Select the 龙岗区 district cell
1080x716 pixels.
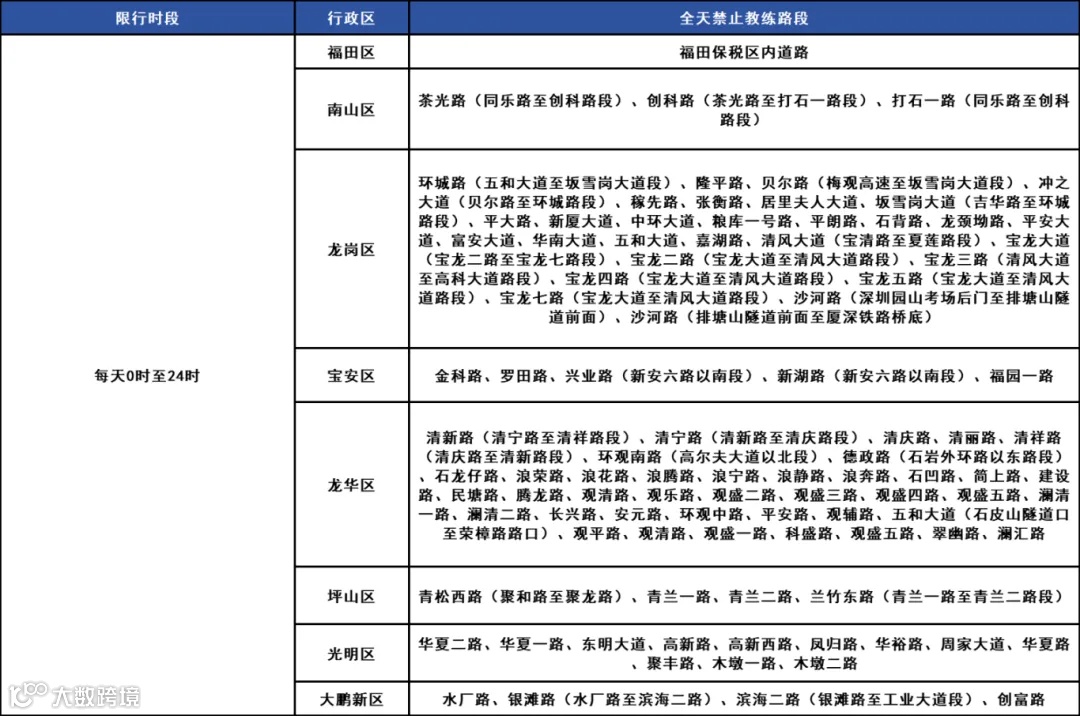click(x=351, y=248)
